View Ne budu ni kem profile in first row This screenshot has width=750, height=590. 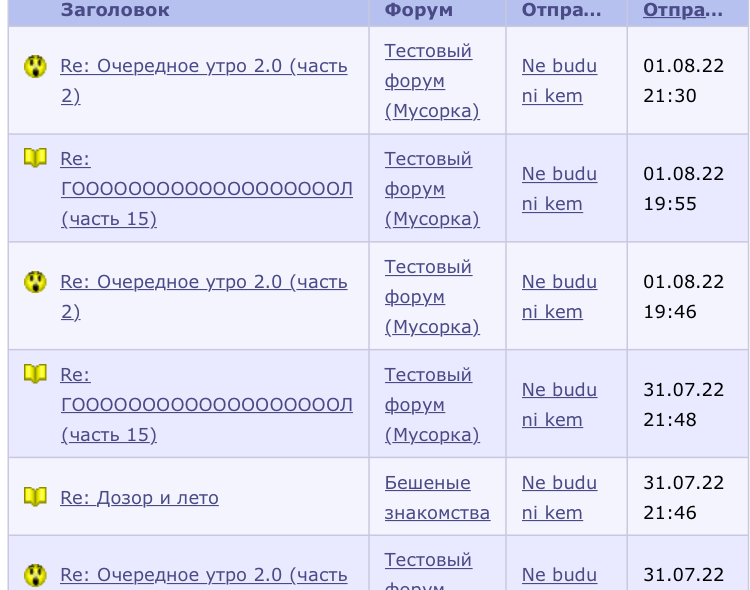559,81
